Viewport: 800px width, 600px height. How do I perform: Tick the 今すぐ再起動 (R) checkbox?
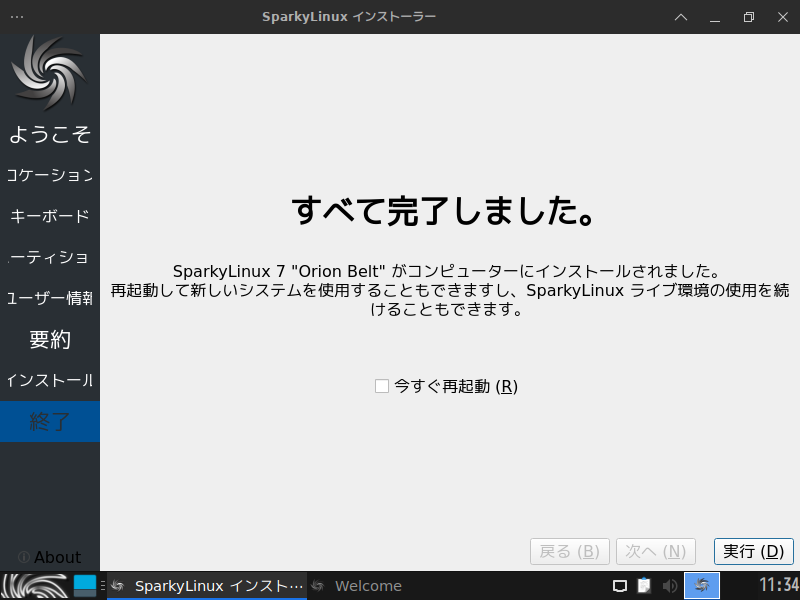click(x=382, y=386)
